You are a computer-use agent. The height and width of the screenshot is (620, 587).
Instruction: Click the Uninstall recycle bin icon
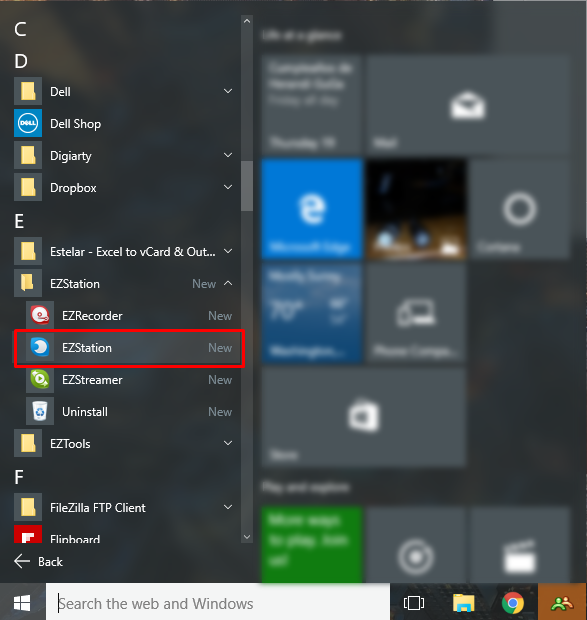click(x=40, y=412)
